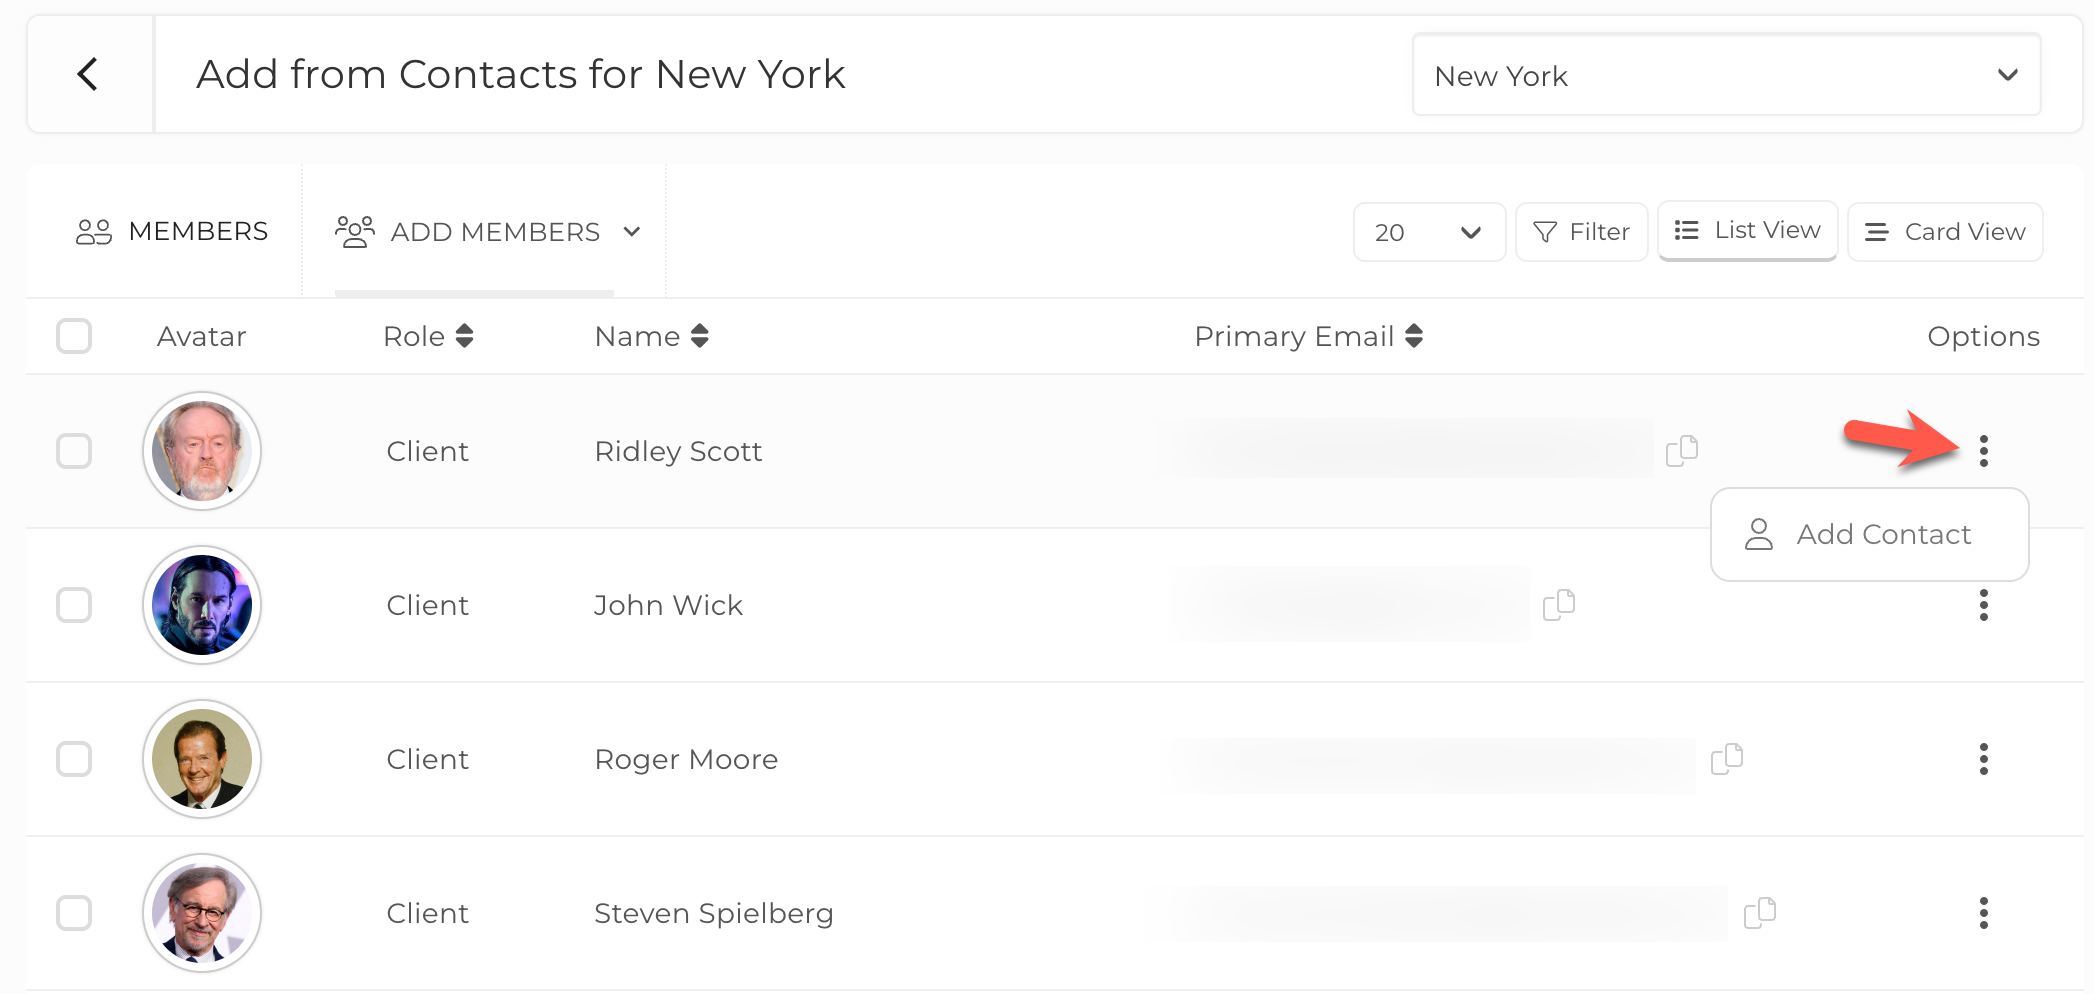The image size is (2094, 994).
Task: Open the New York group dropdown
Action: [1726, 75]
